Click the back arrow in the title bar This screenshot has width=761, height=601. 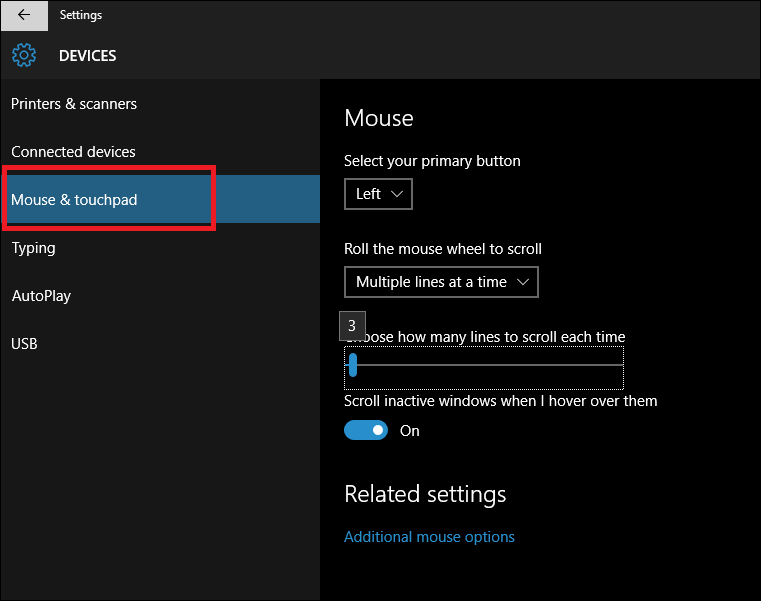pyautogui.click(x=24, y=15)
